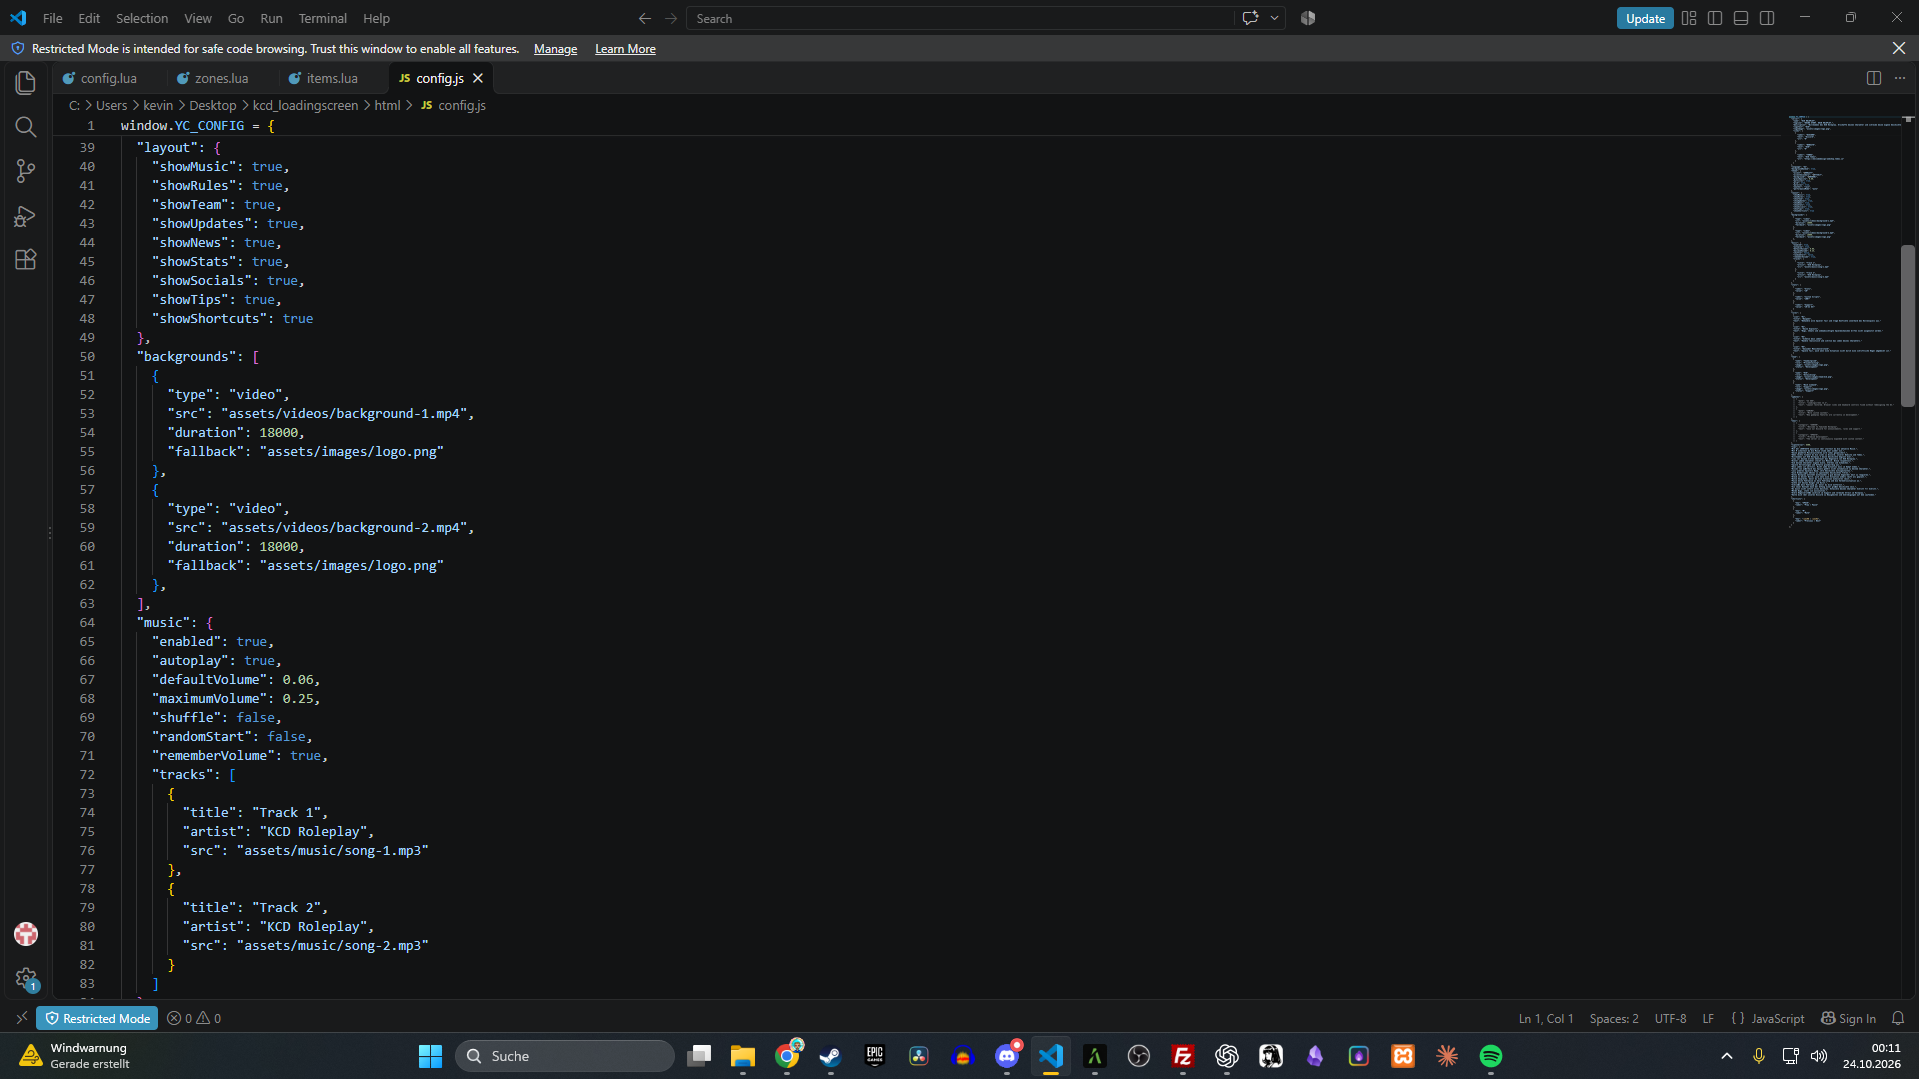
Task: Open remote window indicator in status bar
Action: [21, 1018]
